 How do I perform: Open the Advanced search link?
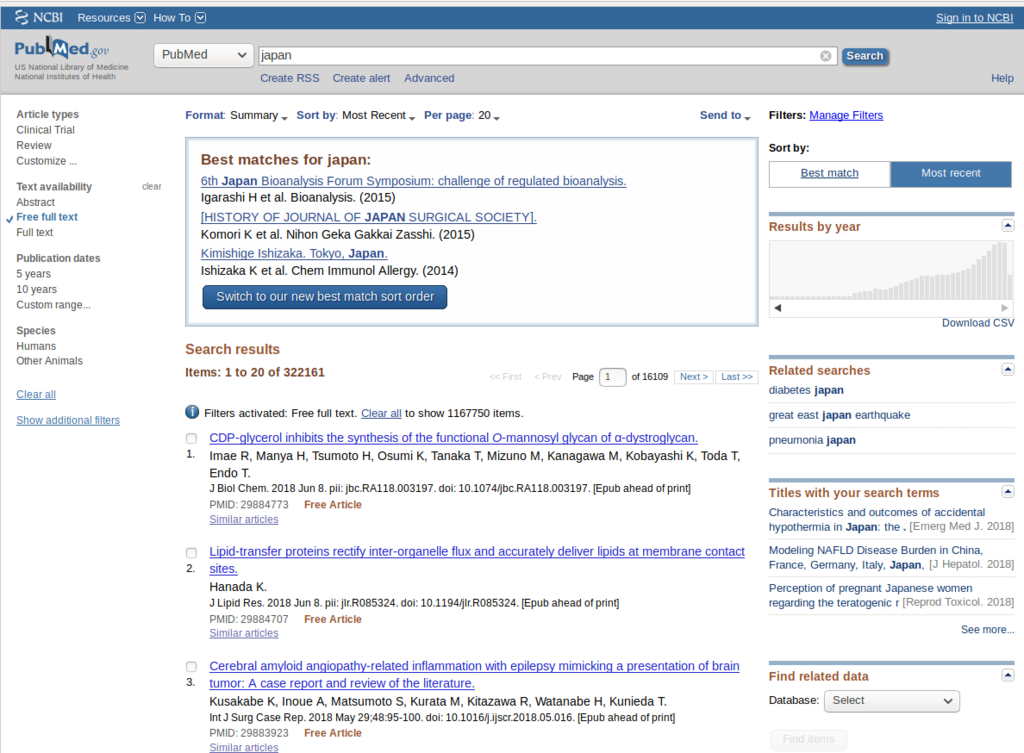[429, 78]
